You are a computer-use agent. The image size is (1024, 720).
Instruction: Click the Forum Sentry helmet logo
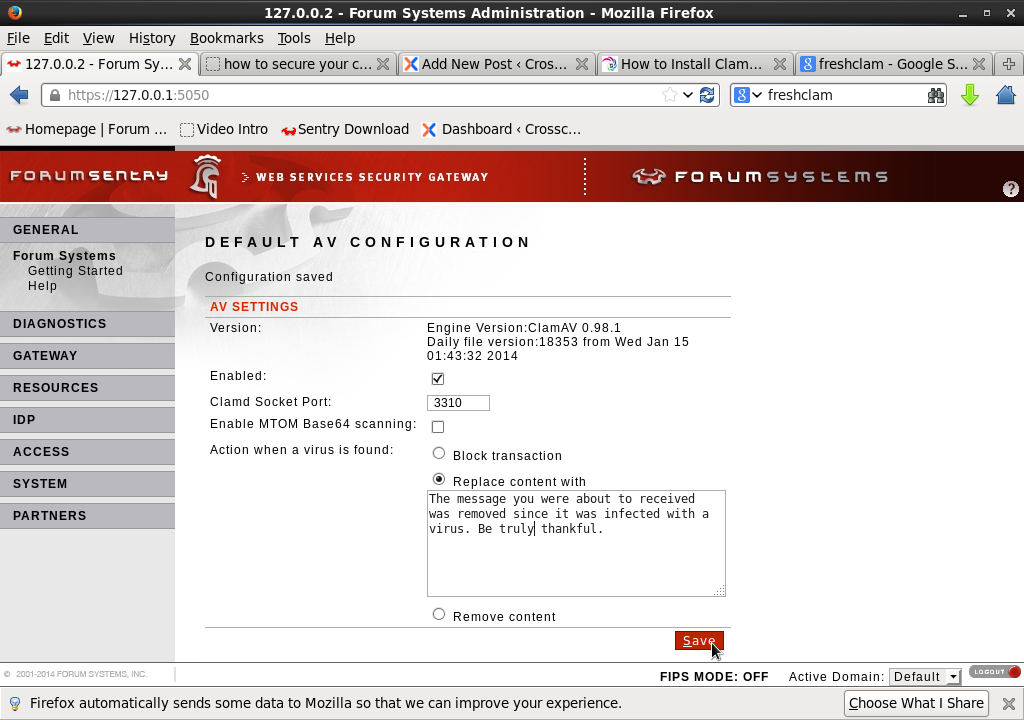pyautogui.click(x=206, y=176)
